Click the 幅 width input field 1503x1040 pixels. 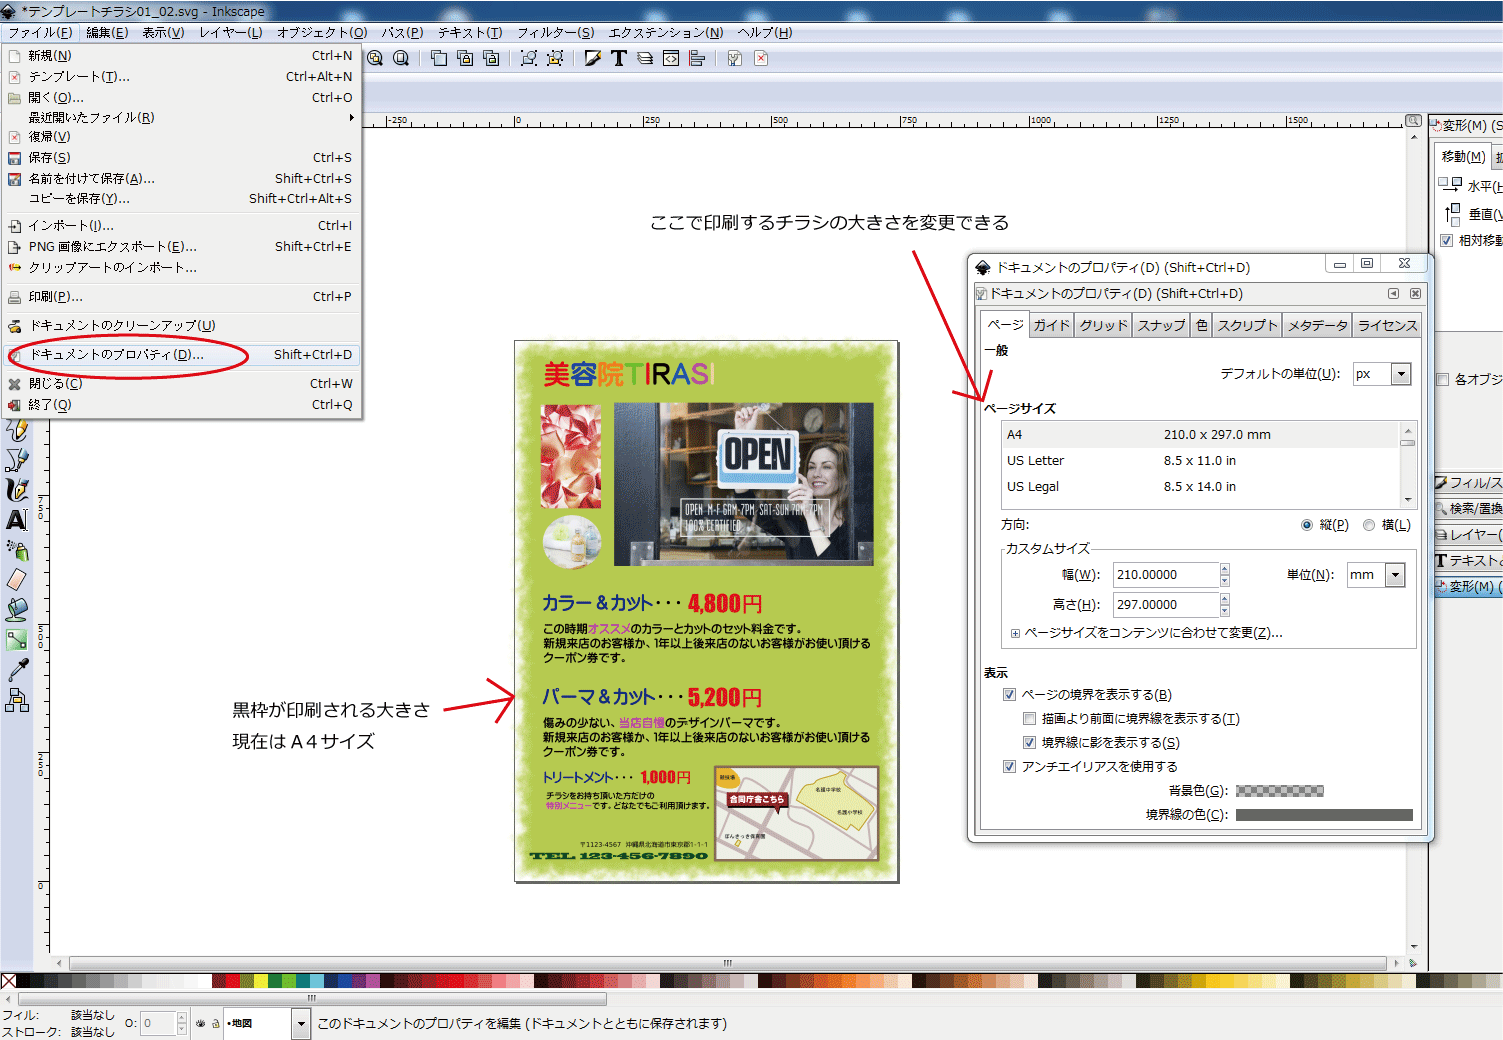1166,575
